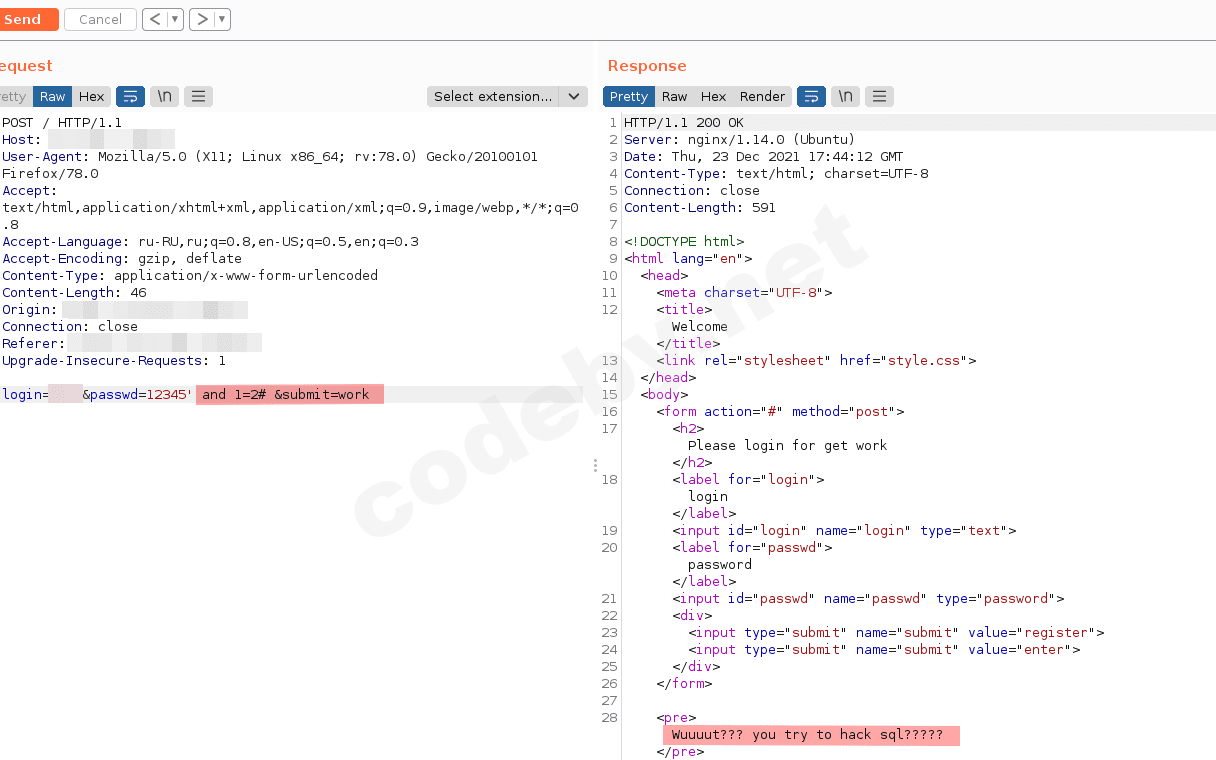Click the Accept-Encoding: gzip, deflate header

[122, 259]
